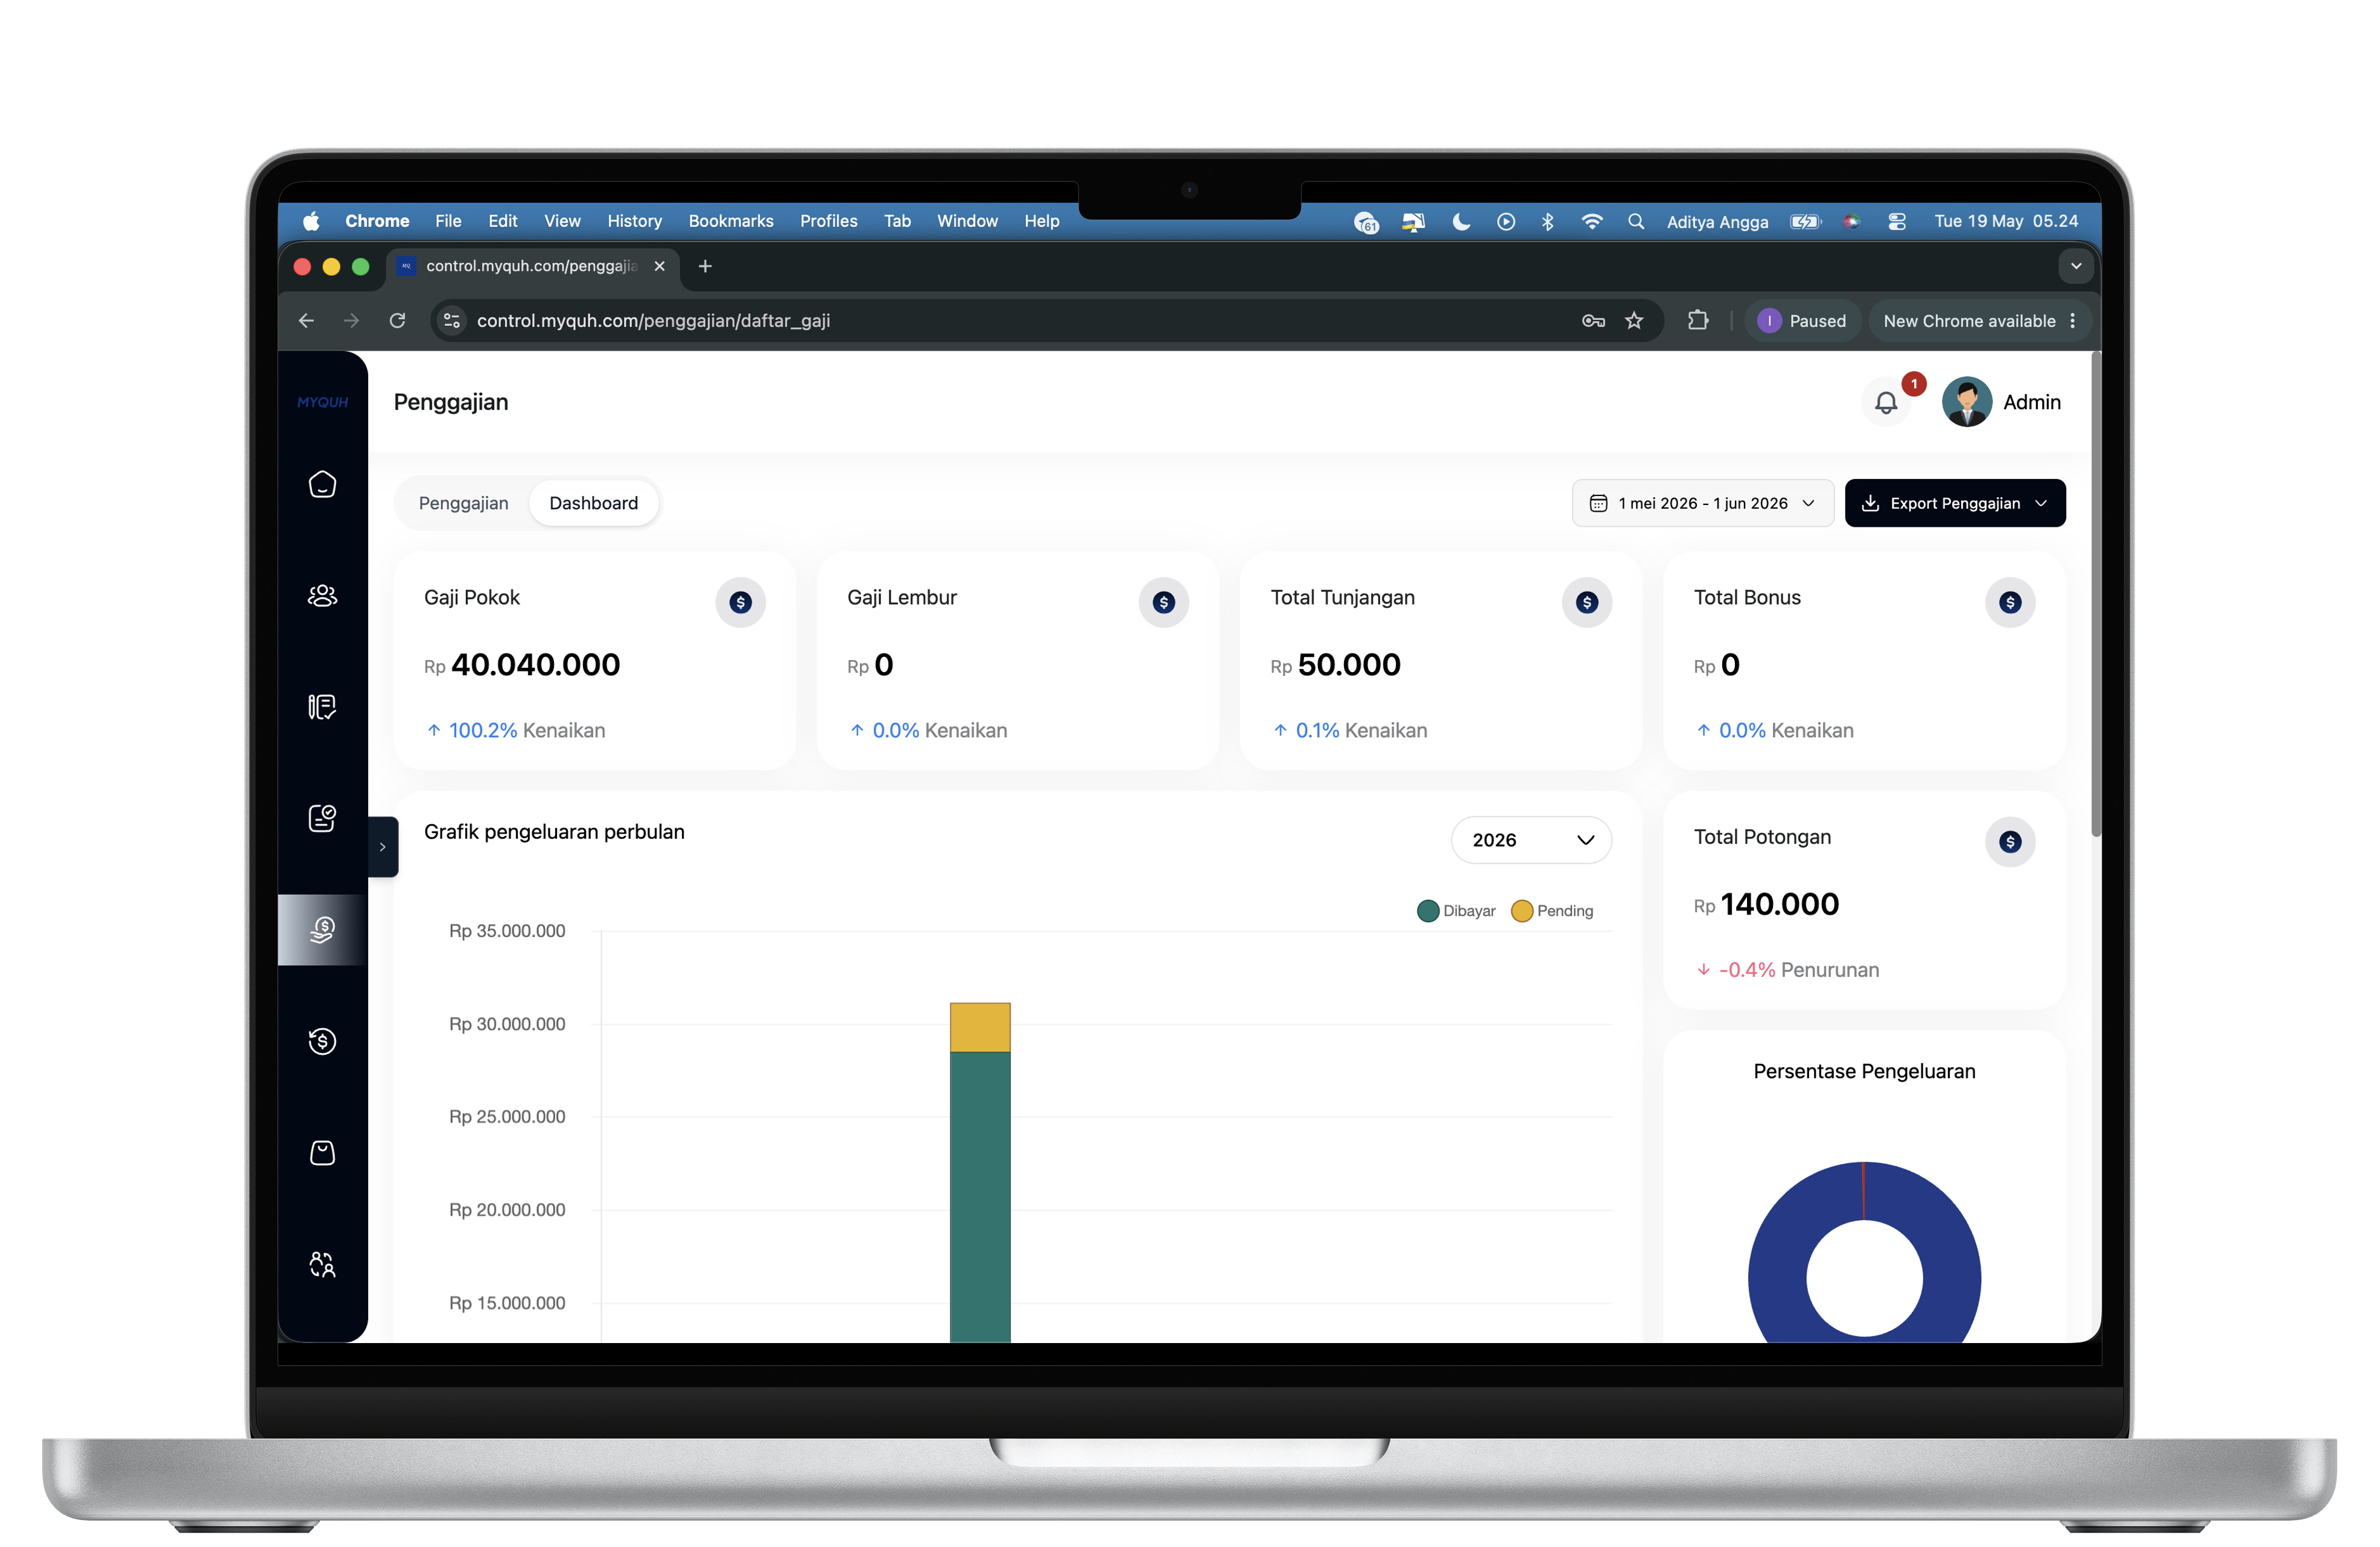Viewport: 2380px width, 1547px height.
Task: Open the Profiles menu
Action: (828, 221)
